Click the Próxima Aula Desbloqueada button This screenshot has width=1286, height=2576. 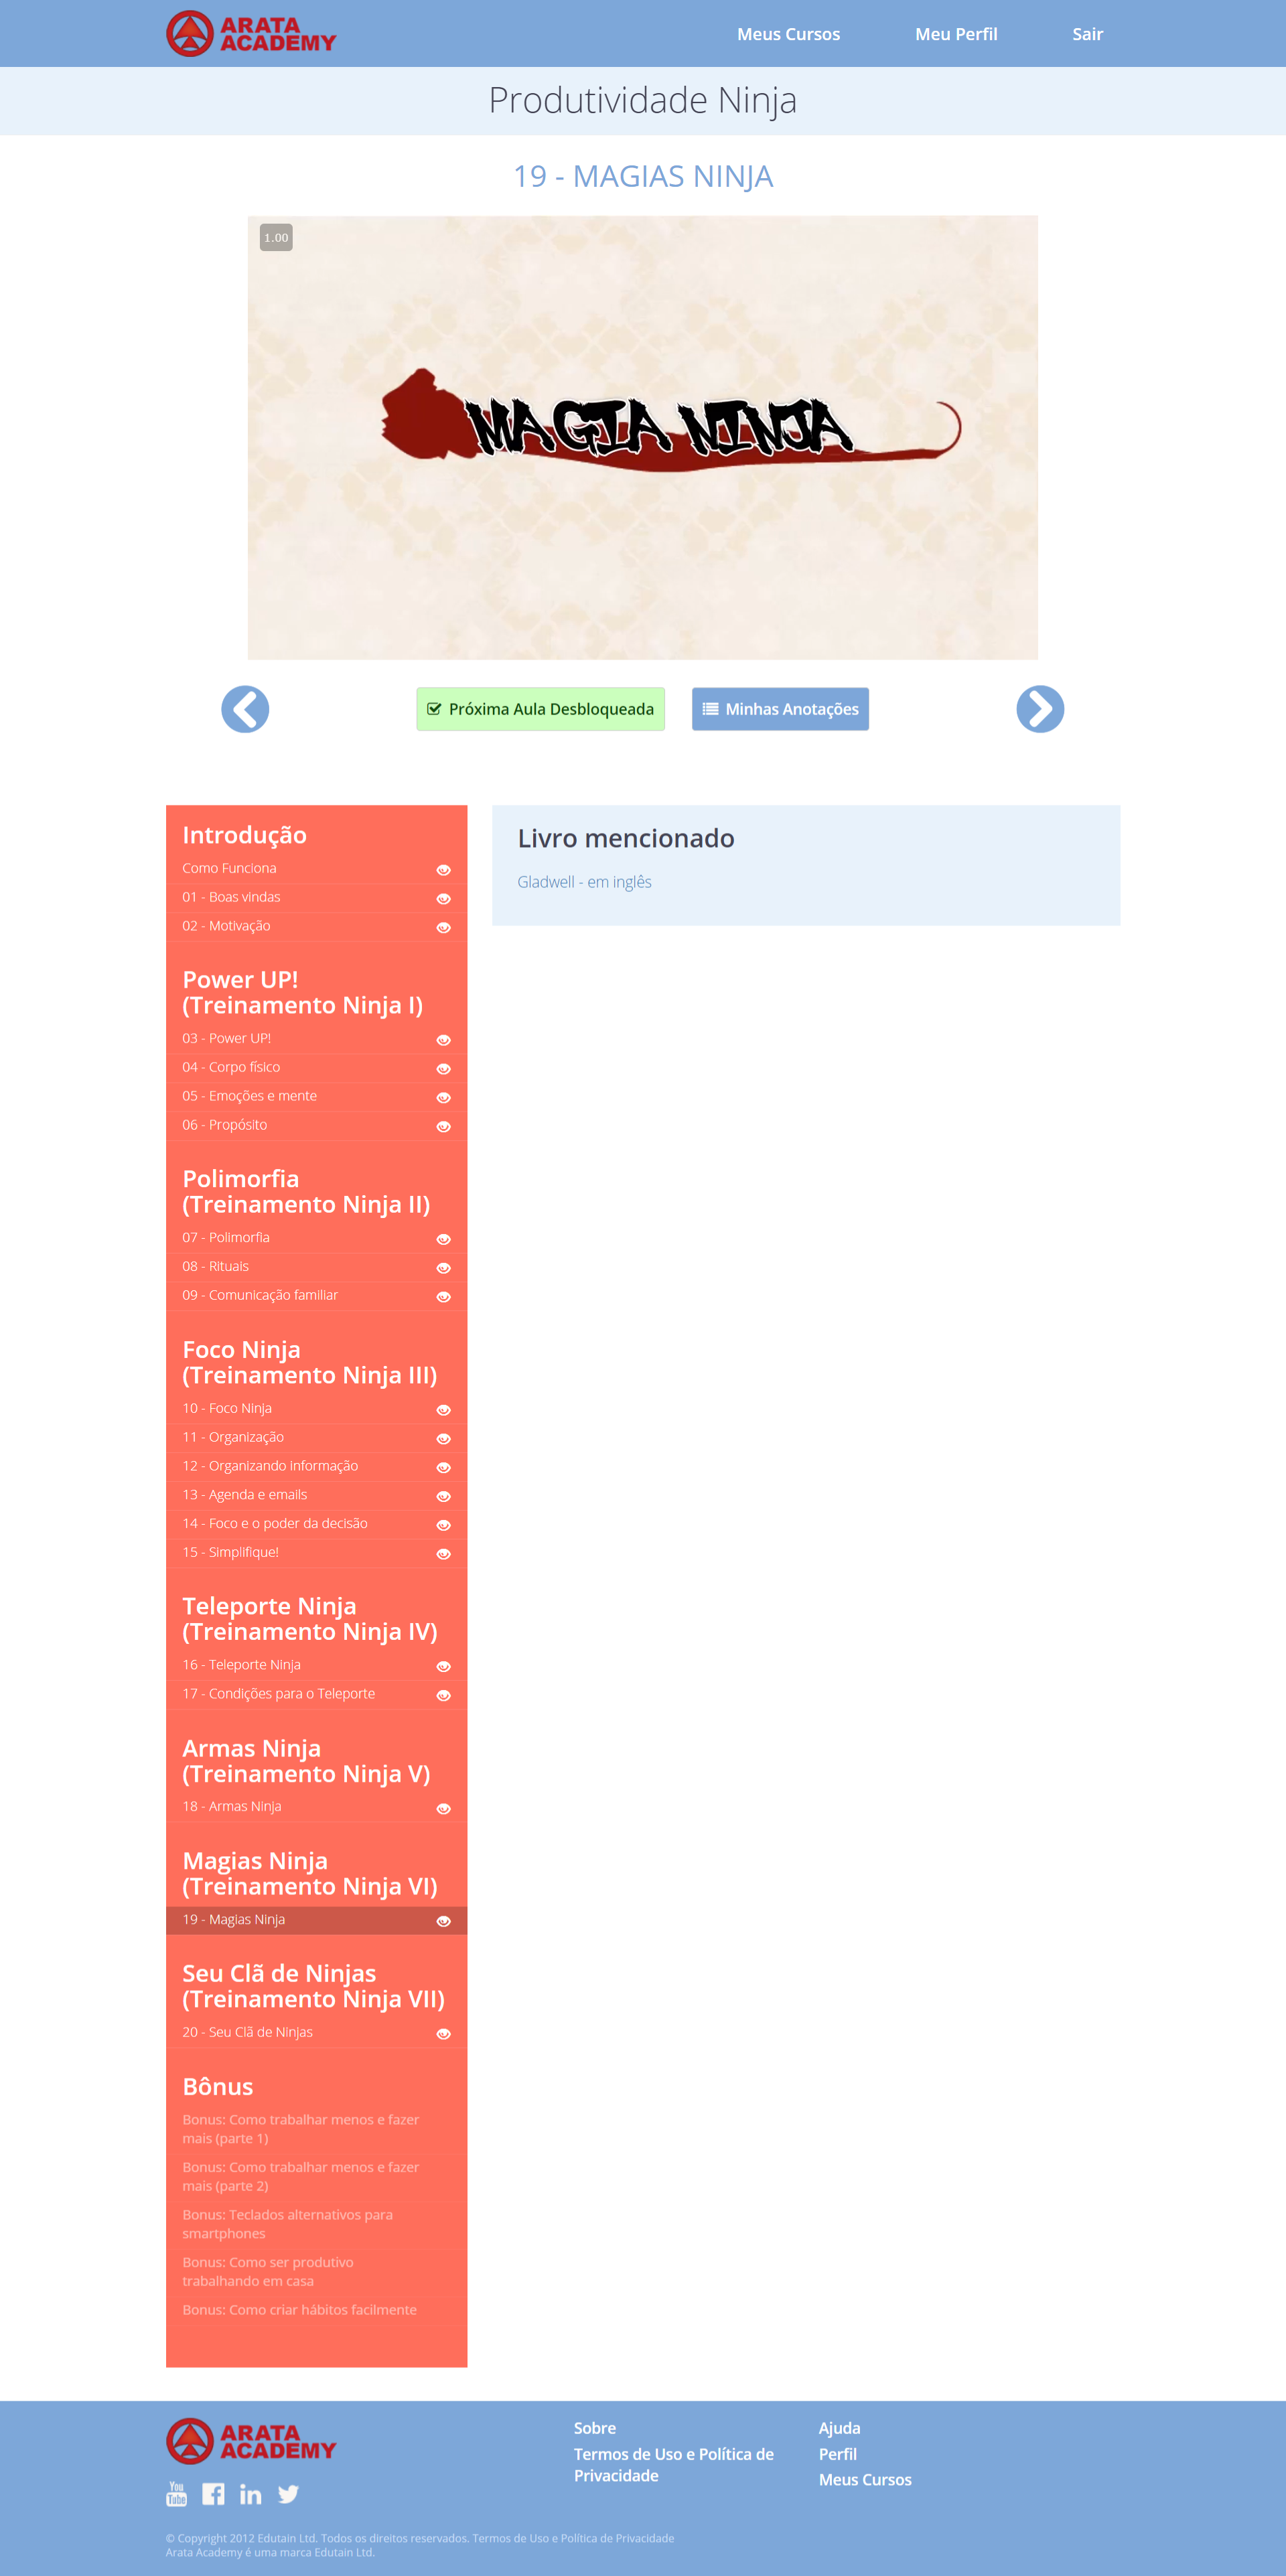[541, 709]
